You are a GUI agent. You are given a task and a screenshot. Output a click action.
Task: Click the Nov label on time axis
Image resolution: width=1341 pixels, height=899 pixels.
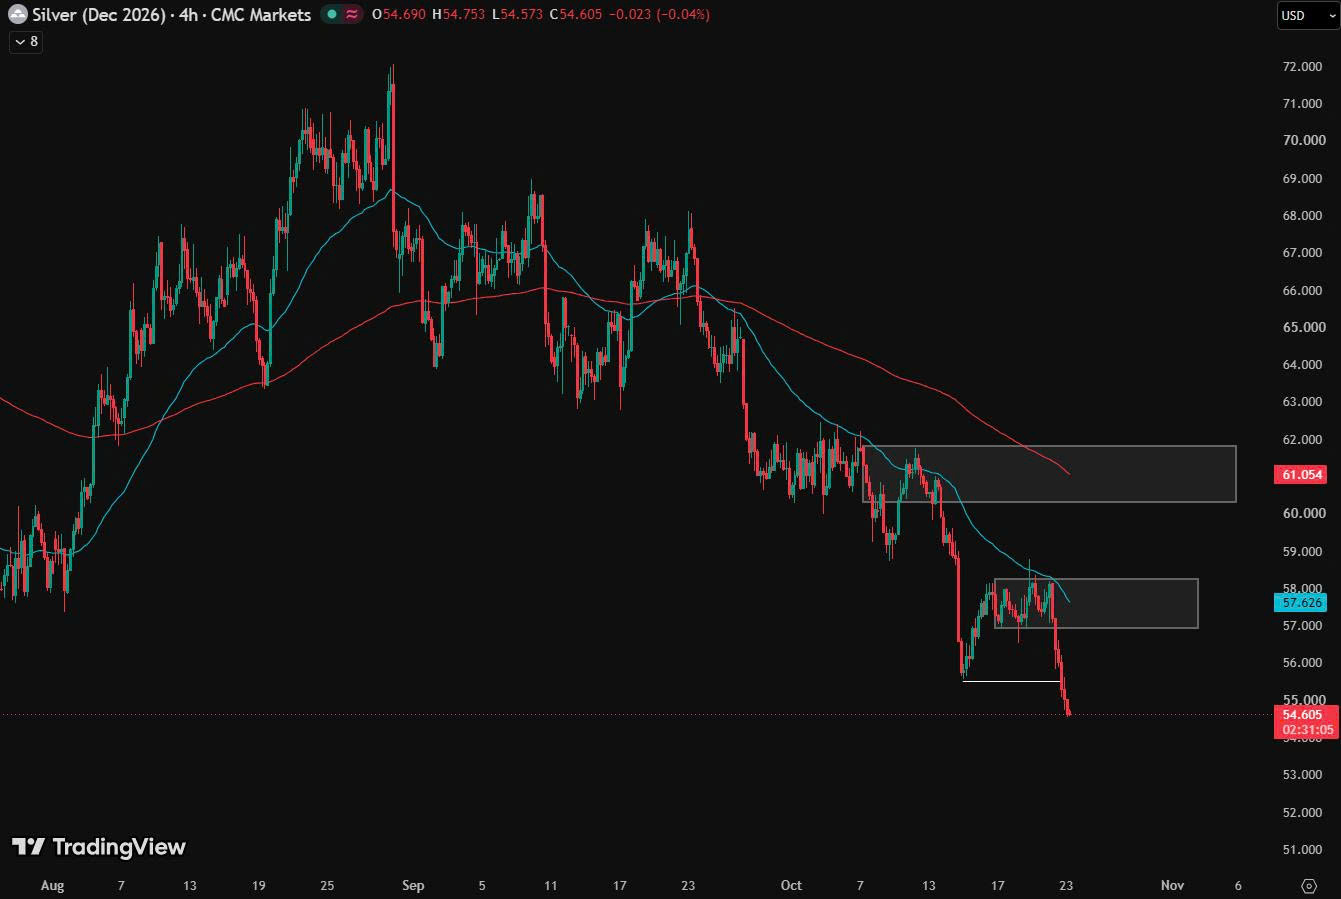(1172, 885)
